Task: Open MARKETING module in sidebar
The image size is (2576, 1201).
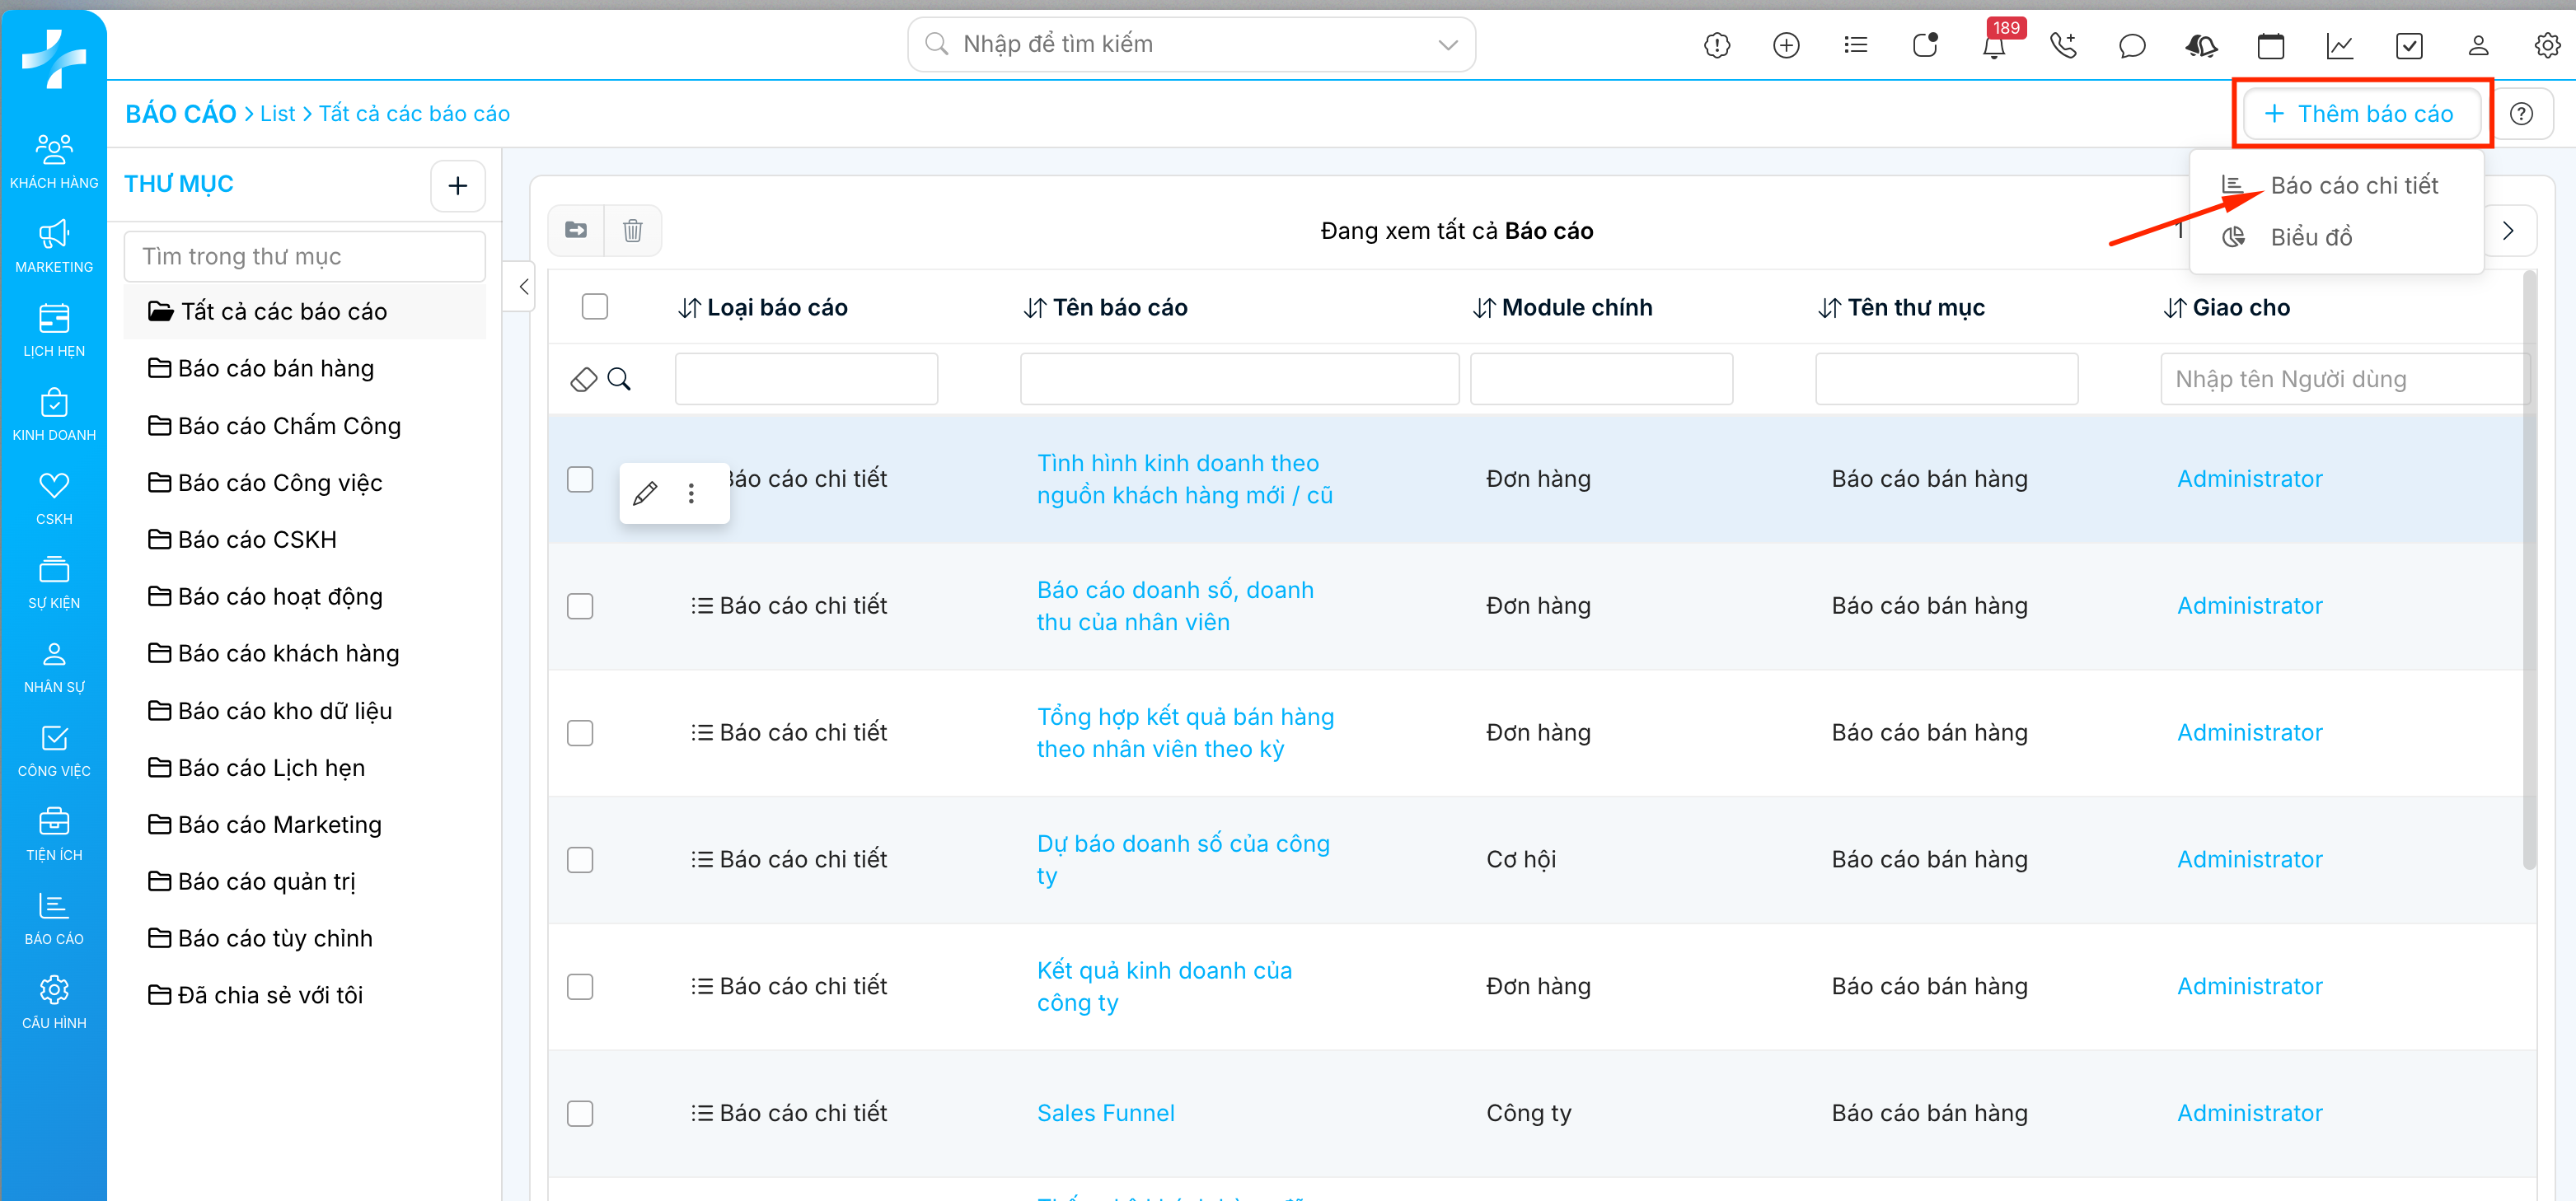Action: point(54,245)
